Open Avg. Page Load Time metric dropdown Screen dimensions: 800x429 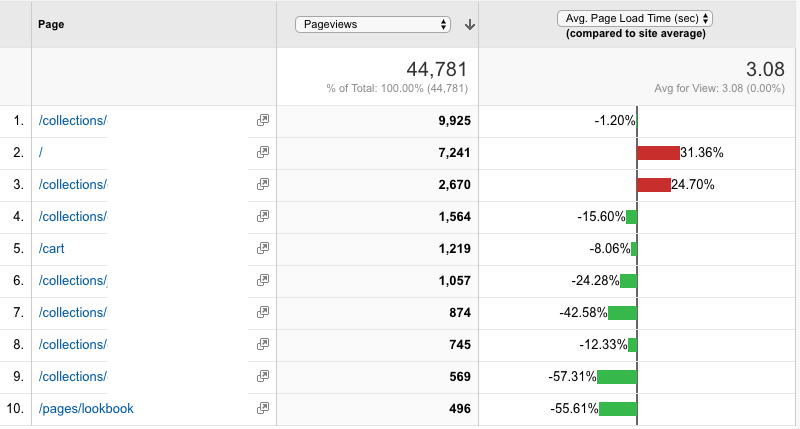(635, 18)
